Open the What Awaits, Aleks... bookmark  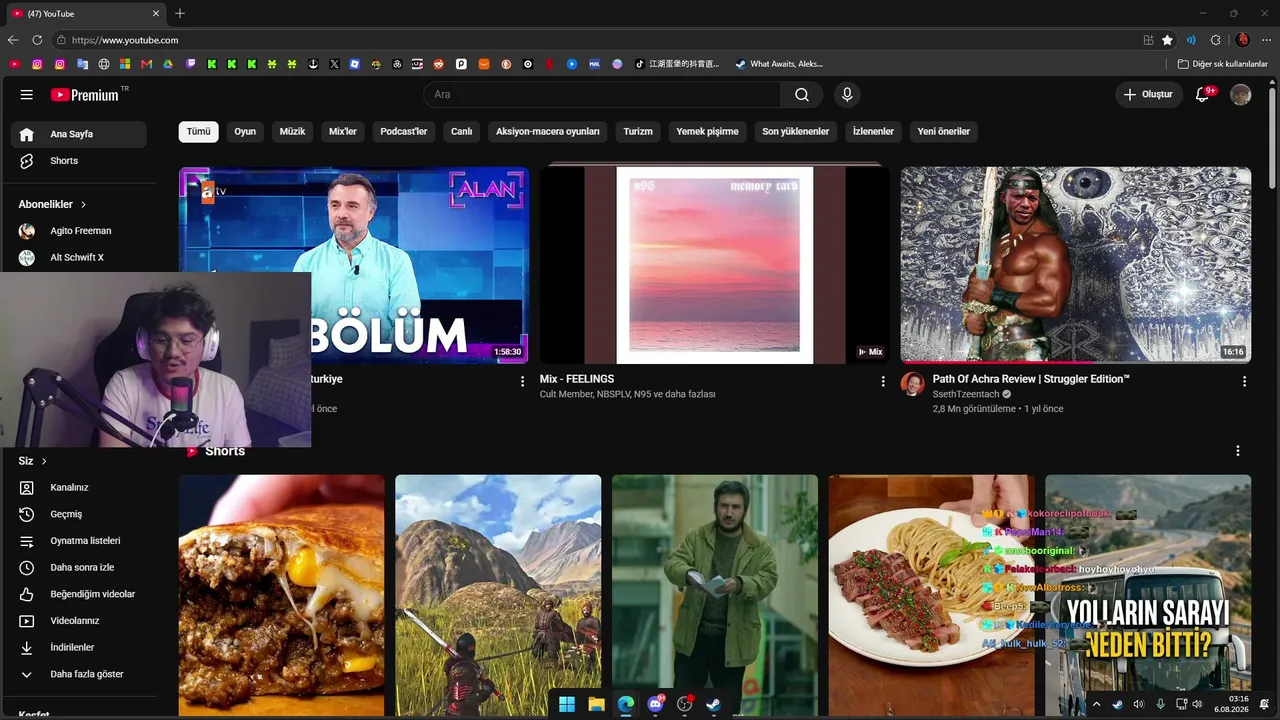(779, 64)
